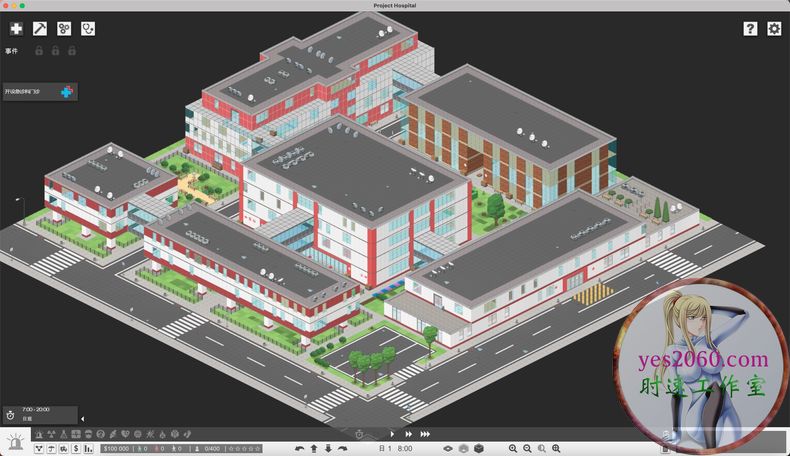Toggle the first event lock icon
The height and width of the screenshot is (456, 790).
click(x=39, y=50)
